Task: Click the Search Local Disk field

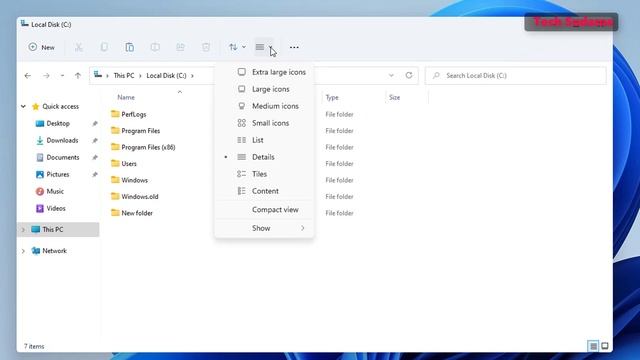Action: 516,76
